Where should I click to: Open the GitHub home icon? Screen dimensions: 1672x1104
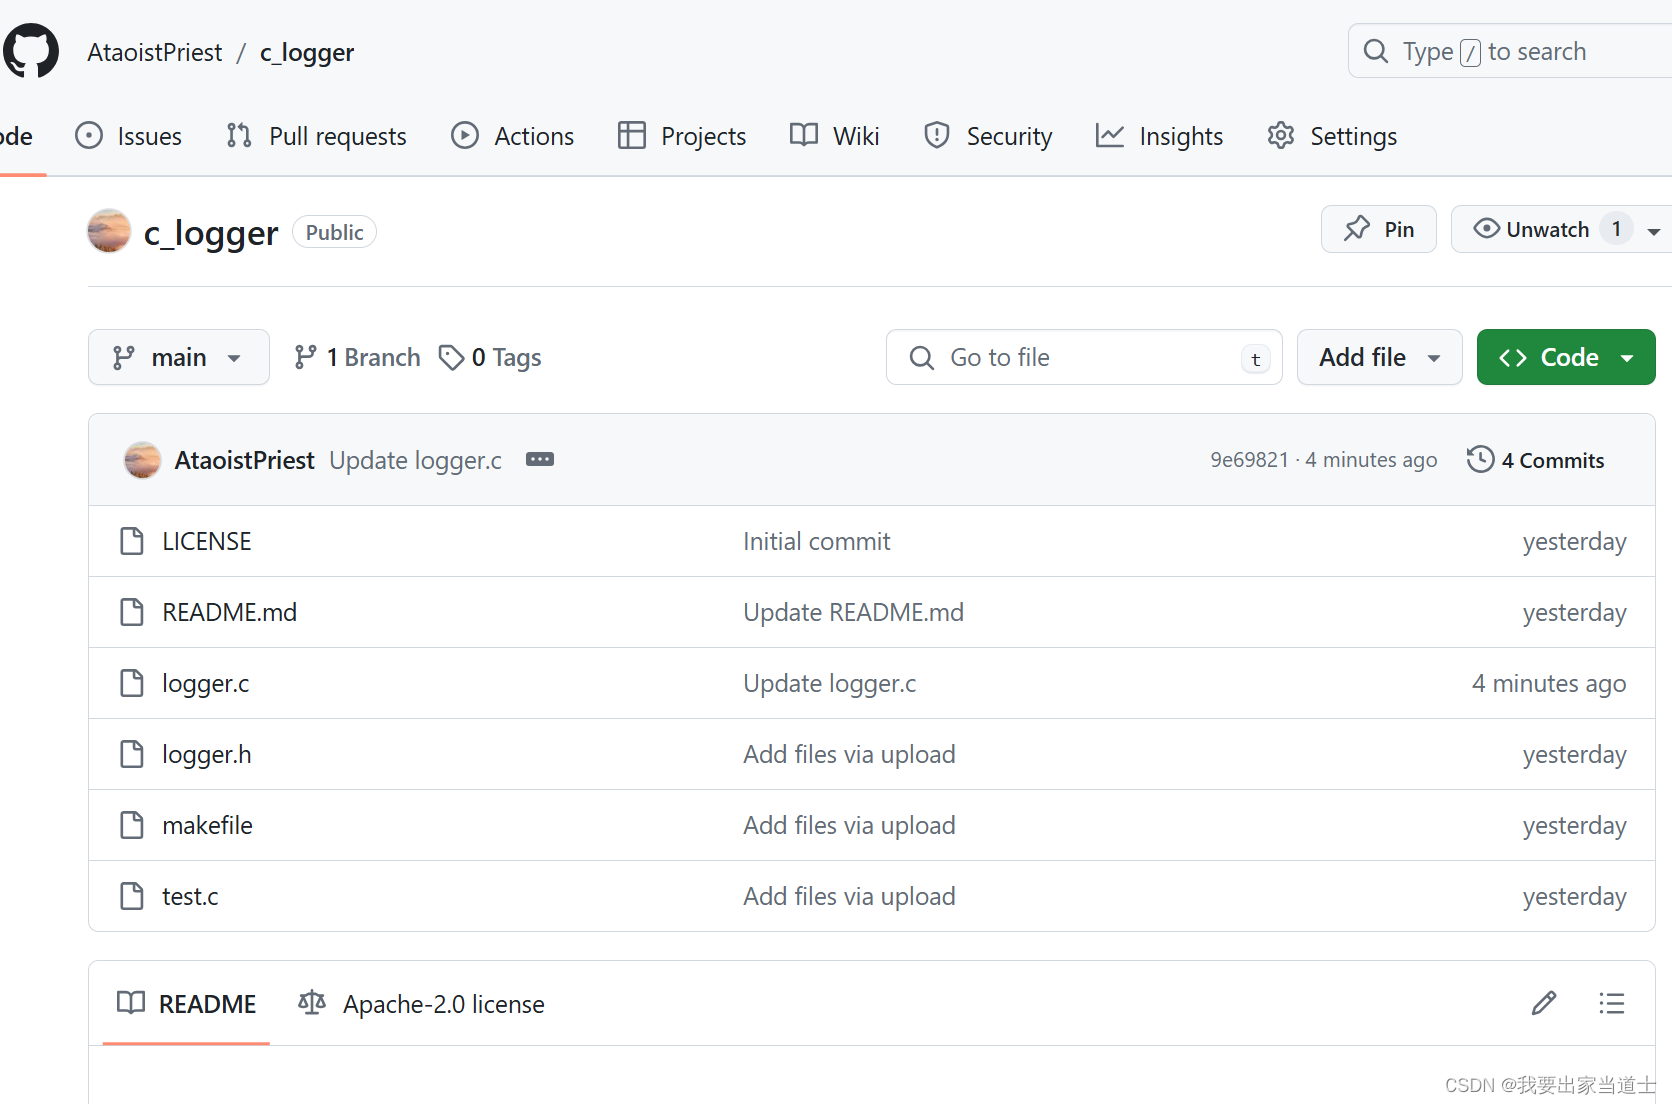click(30, 50)
